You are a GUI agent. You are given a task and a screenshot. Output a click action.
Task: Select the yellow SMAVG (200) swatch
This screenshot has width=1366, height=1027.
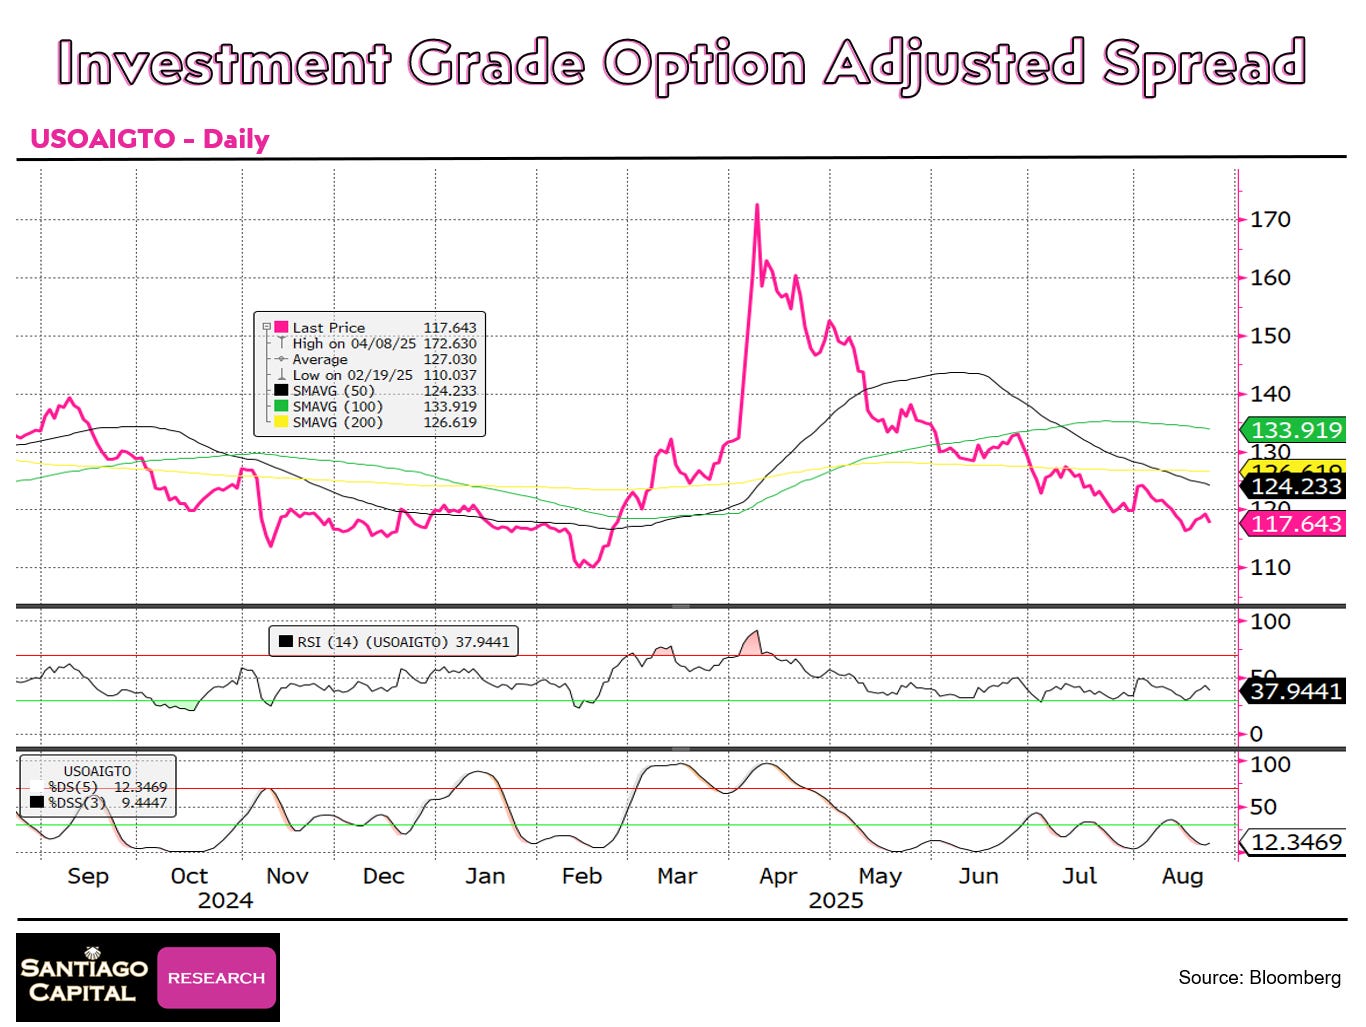point(280,421)
